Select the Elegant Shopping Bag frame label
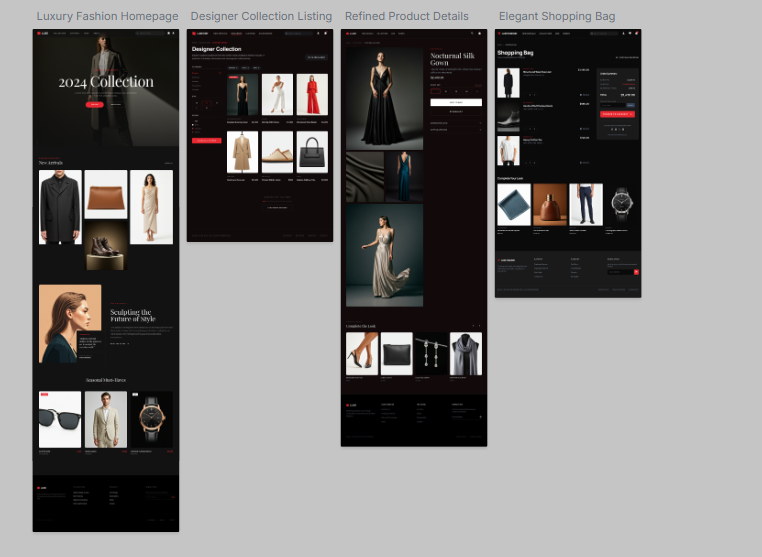This screenshot has height=557, width=762. [x=557, y=16]
